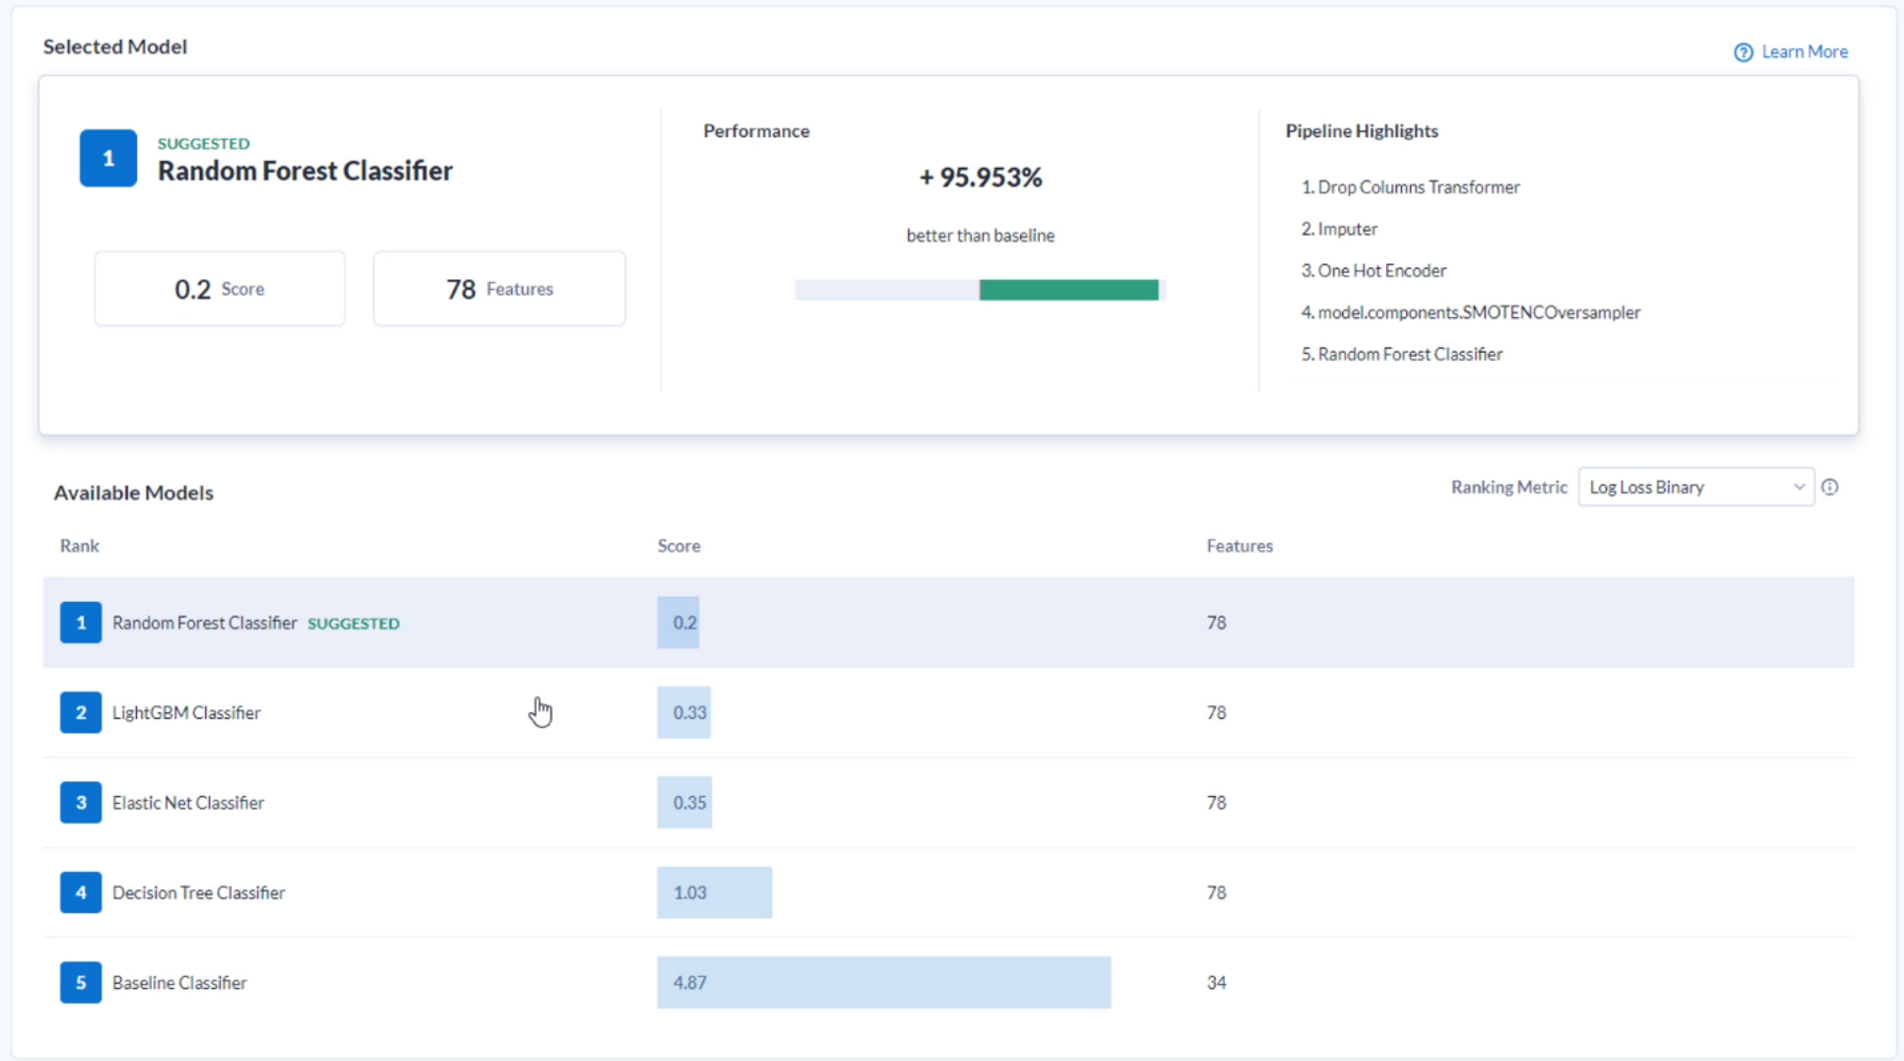Screen dimensions: 1904x1061
Task: Click the 78 features value for Random Forest row
Action: coord(1216,622)
